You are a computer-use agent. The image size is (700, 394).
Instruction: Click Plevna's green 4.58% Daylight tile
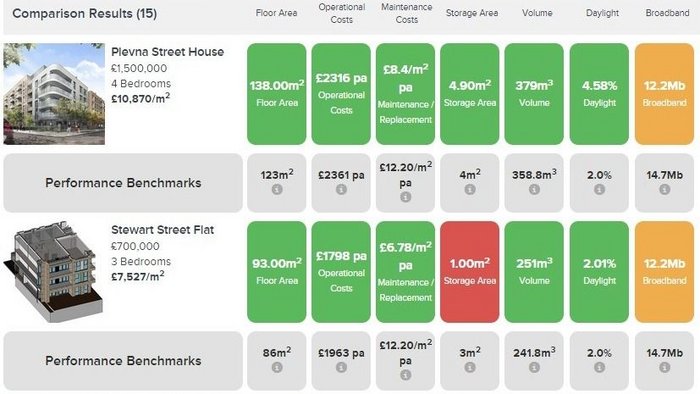click(599, 94)
